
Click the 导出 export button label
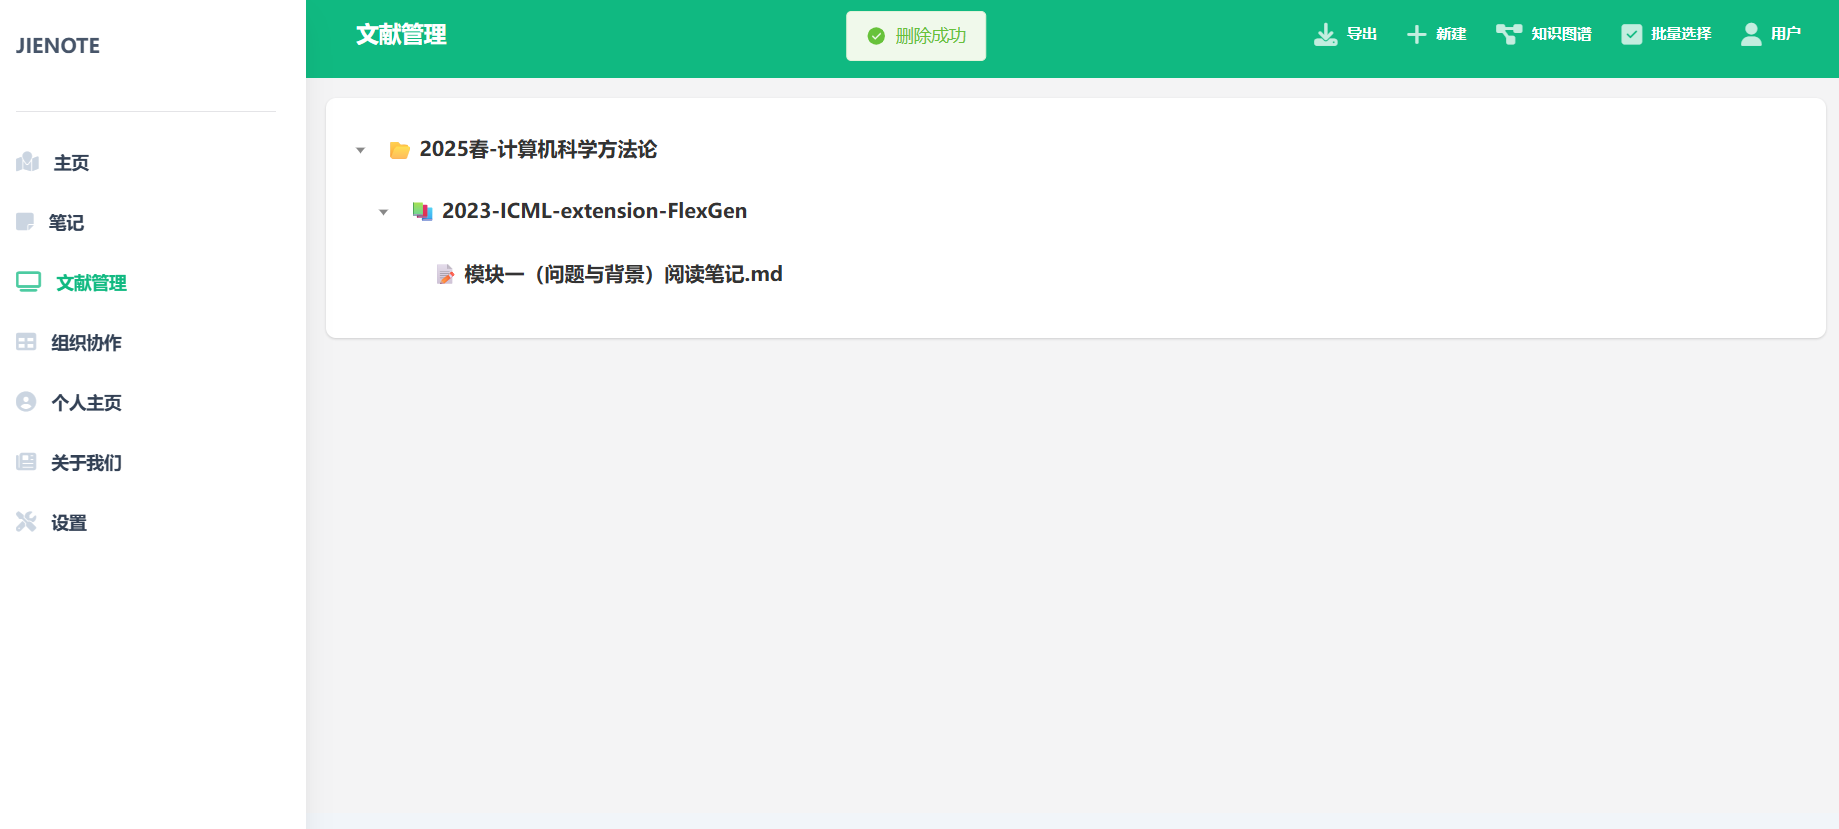tap(1362, 34)
